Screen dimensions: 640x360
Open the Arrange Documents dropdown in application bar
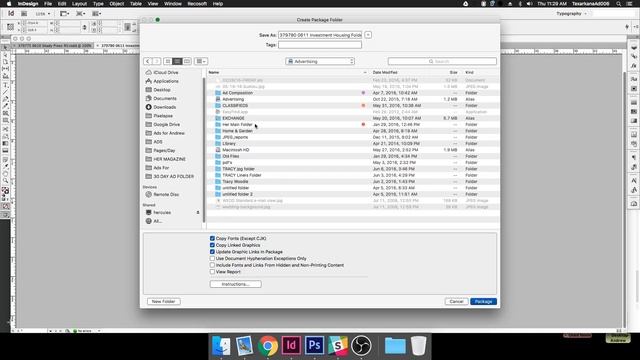[x=96, y=14]
